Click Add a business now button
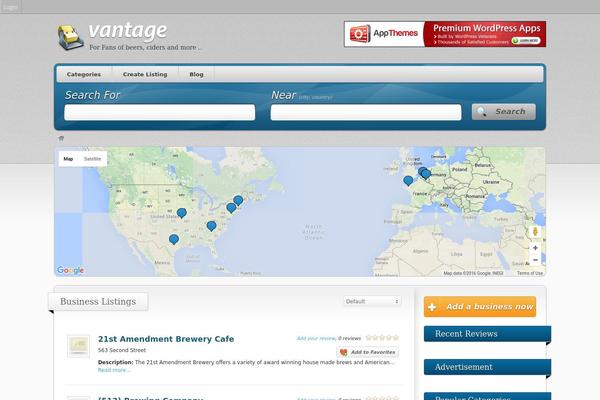The width and height of the screenshot is (600, 400). [x=480, y=307]
